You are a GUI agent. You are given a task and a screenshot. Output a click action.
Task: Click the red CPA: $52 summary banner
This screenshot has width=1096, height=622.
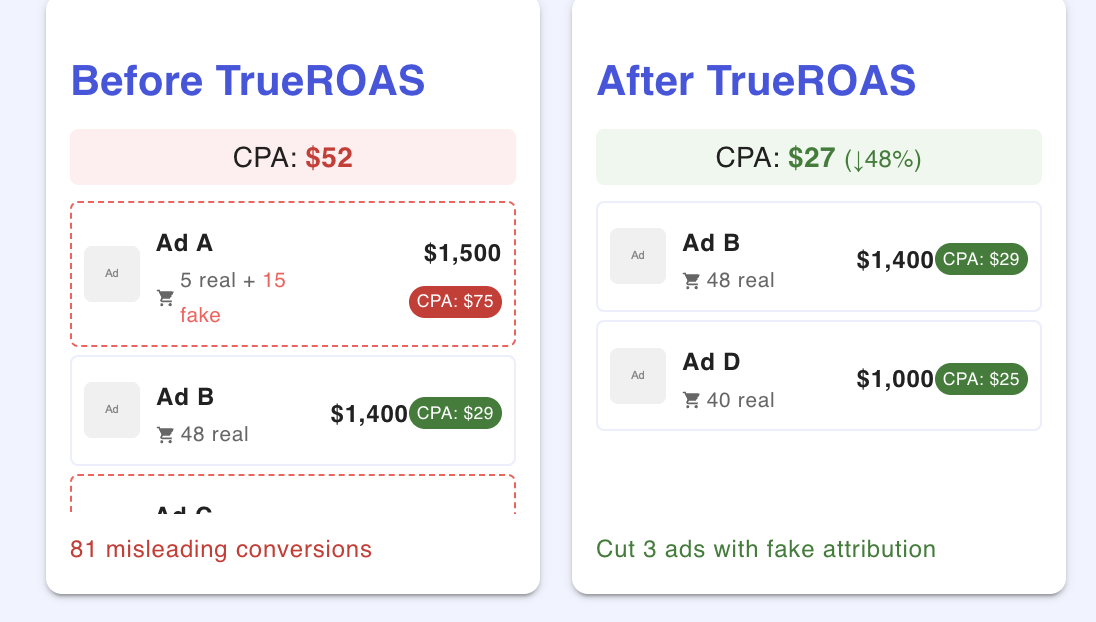point(293,157)
